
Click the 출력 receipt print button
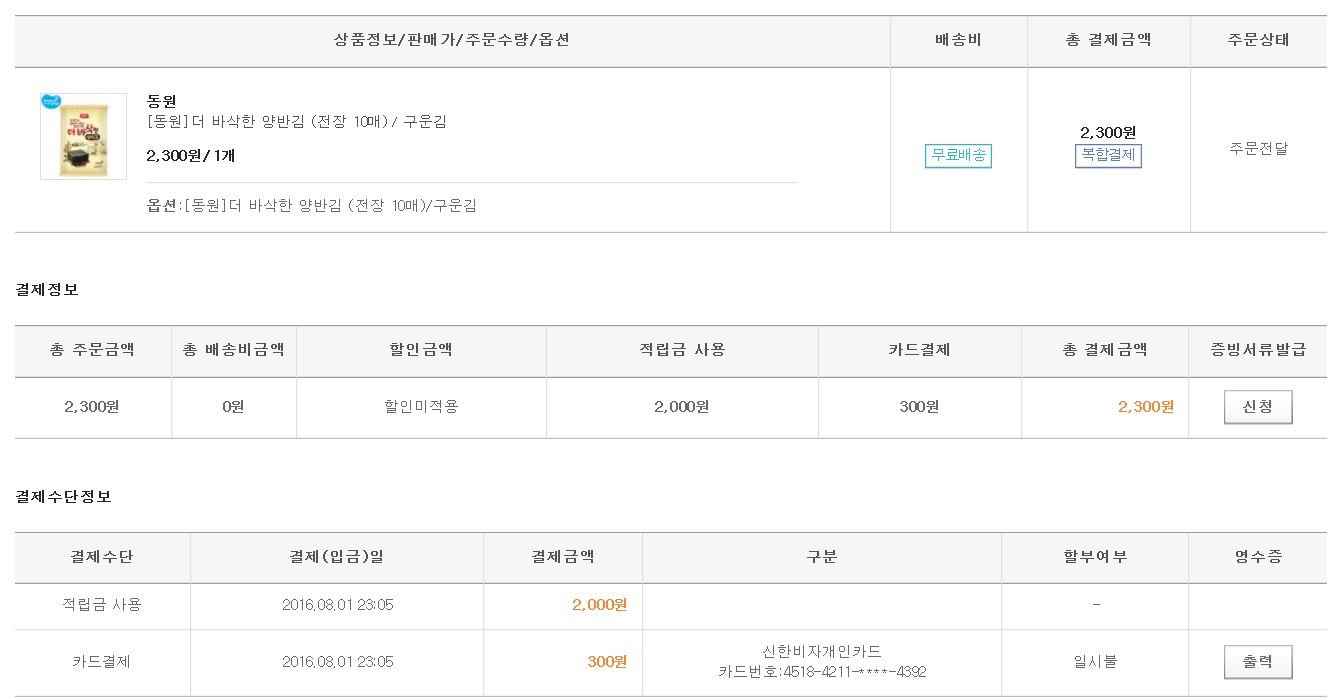tap(1257, 662)
